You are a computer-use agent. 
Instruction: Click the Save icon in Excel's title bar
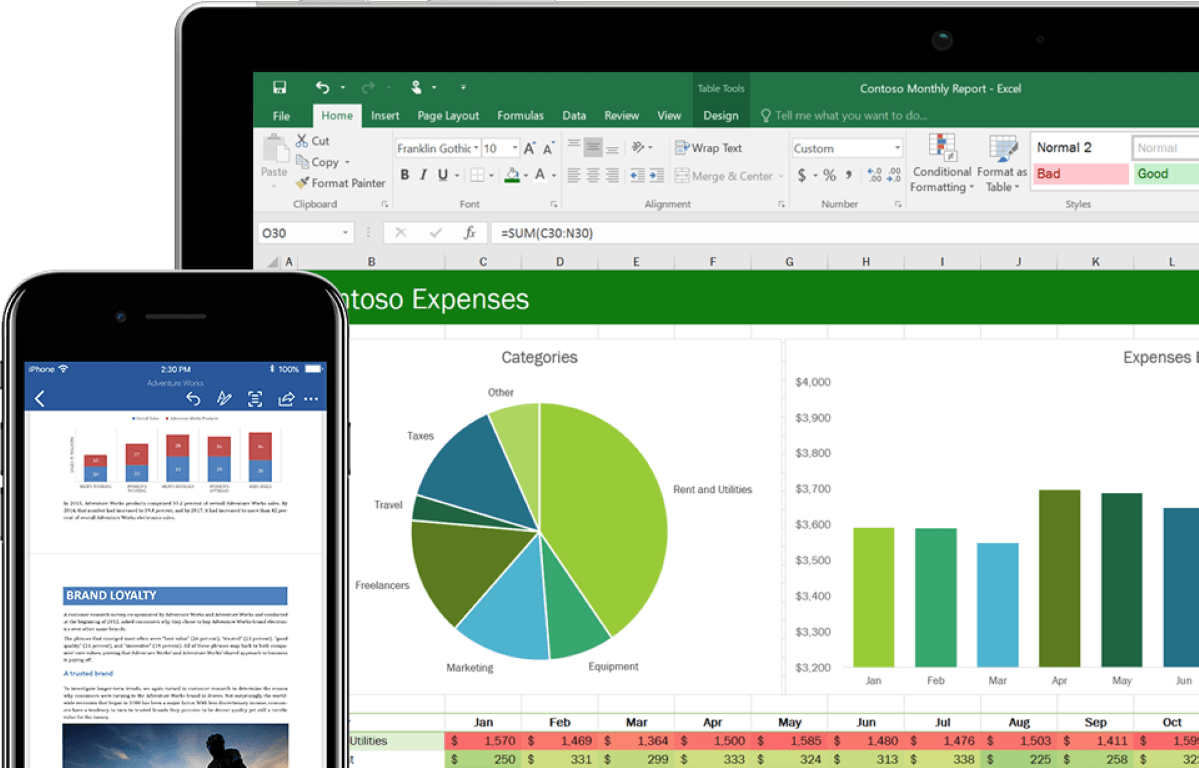280,88
